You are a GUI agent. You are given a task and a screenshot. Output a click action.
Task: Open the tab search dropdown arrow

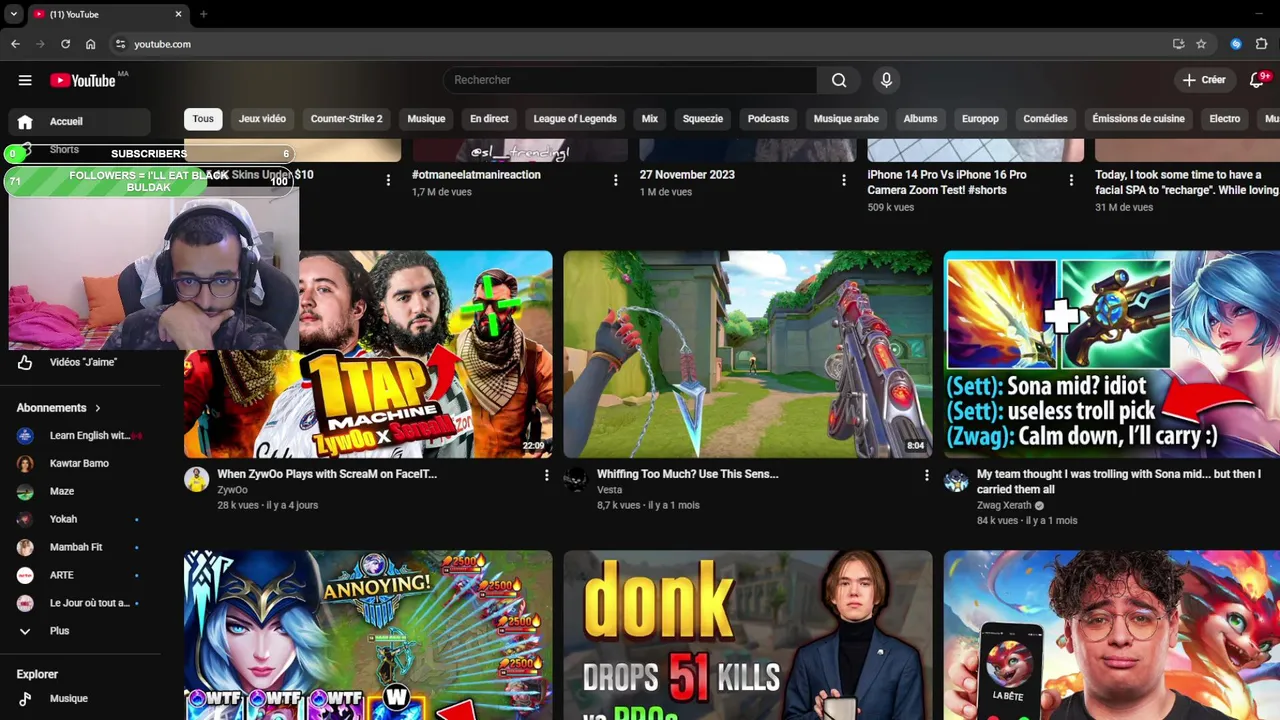13,14
